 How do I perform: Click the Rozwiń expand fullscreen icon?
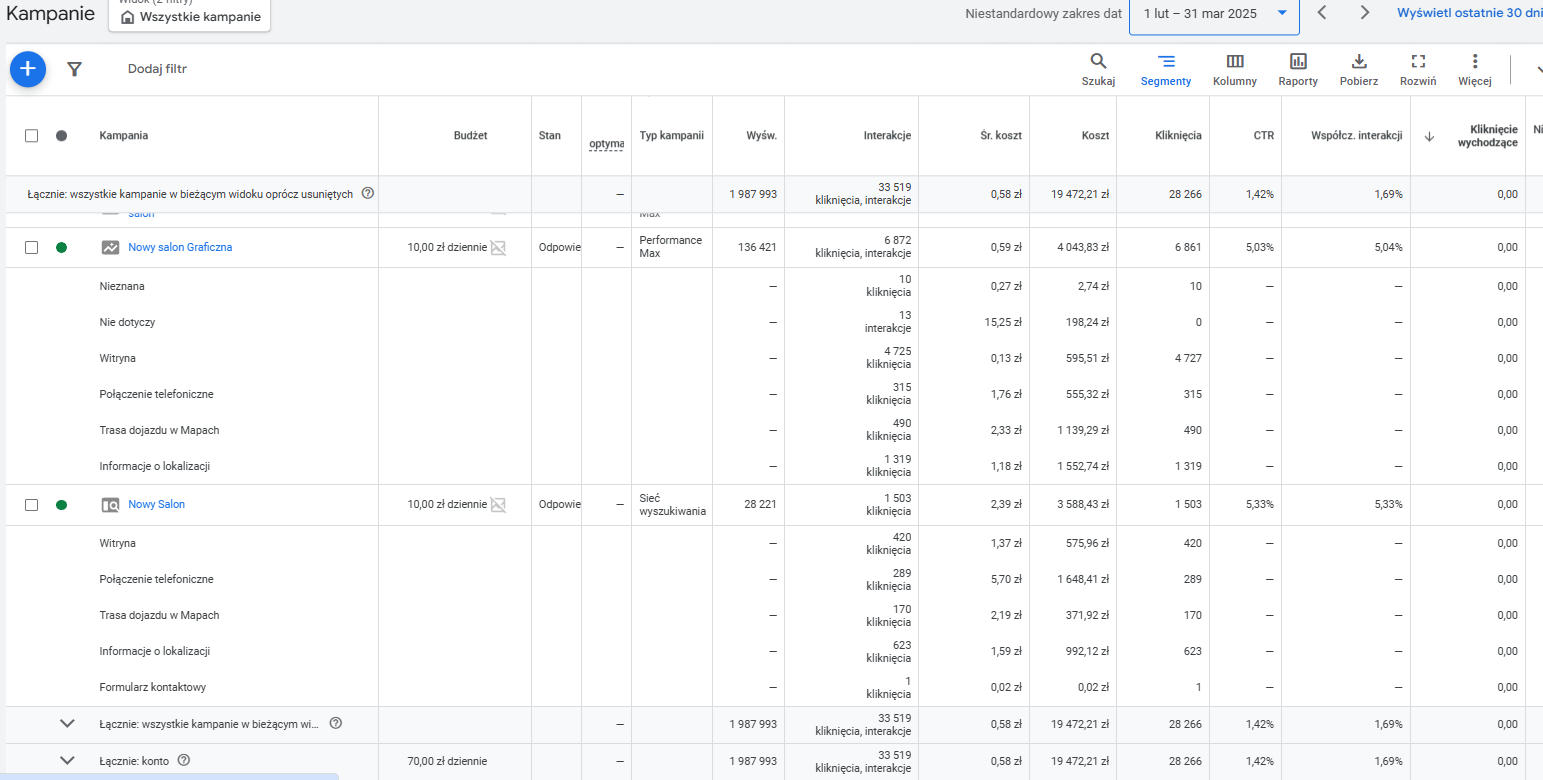(x=1418, y=70)
